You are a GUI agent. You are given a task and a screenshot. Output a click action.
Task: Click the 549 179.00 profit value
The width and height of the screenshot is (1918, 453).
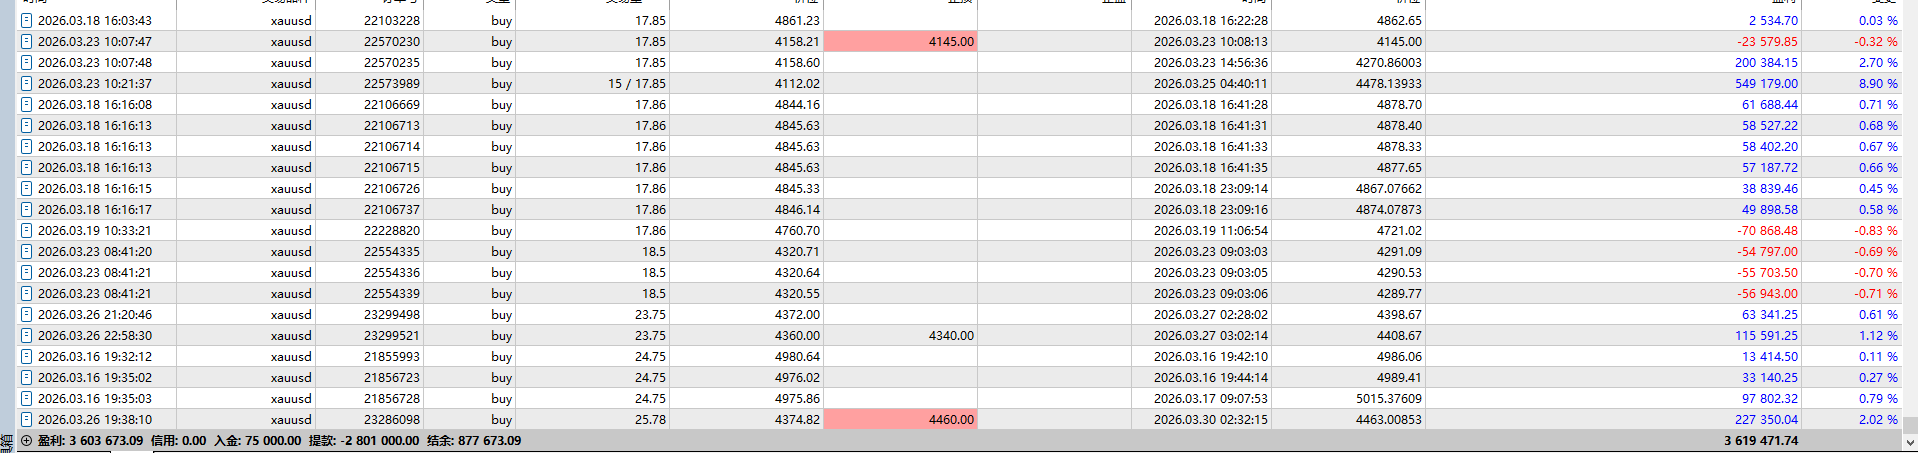(x=1765, y=83)
